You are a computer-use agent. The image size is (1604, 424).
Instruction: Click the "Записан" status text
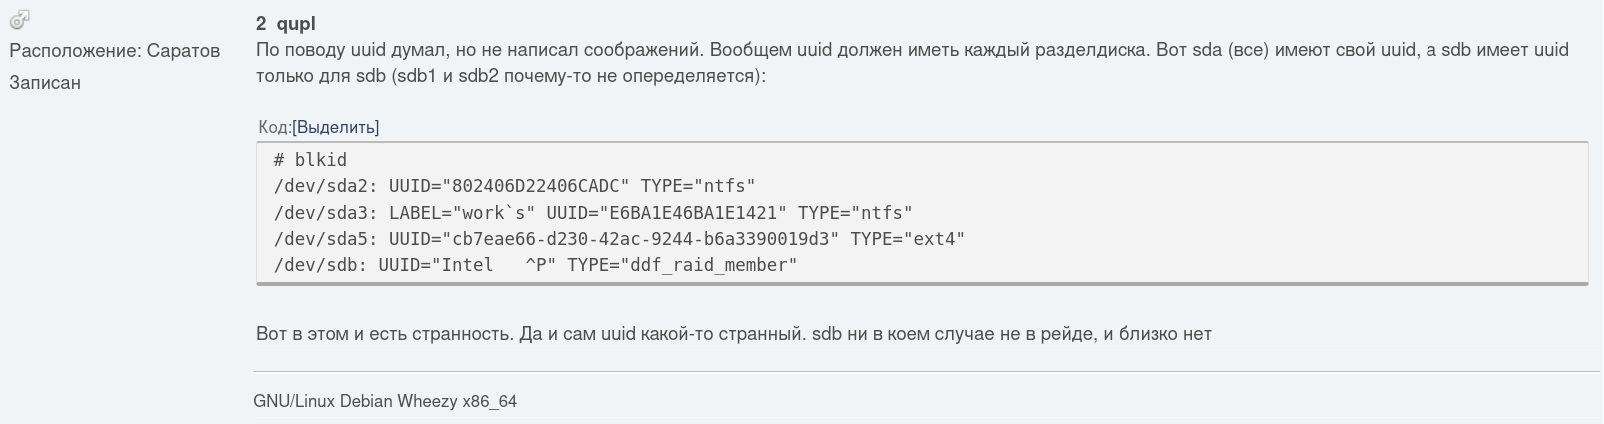click(45, 83)
